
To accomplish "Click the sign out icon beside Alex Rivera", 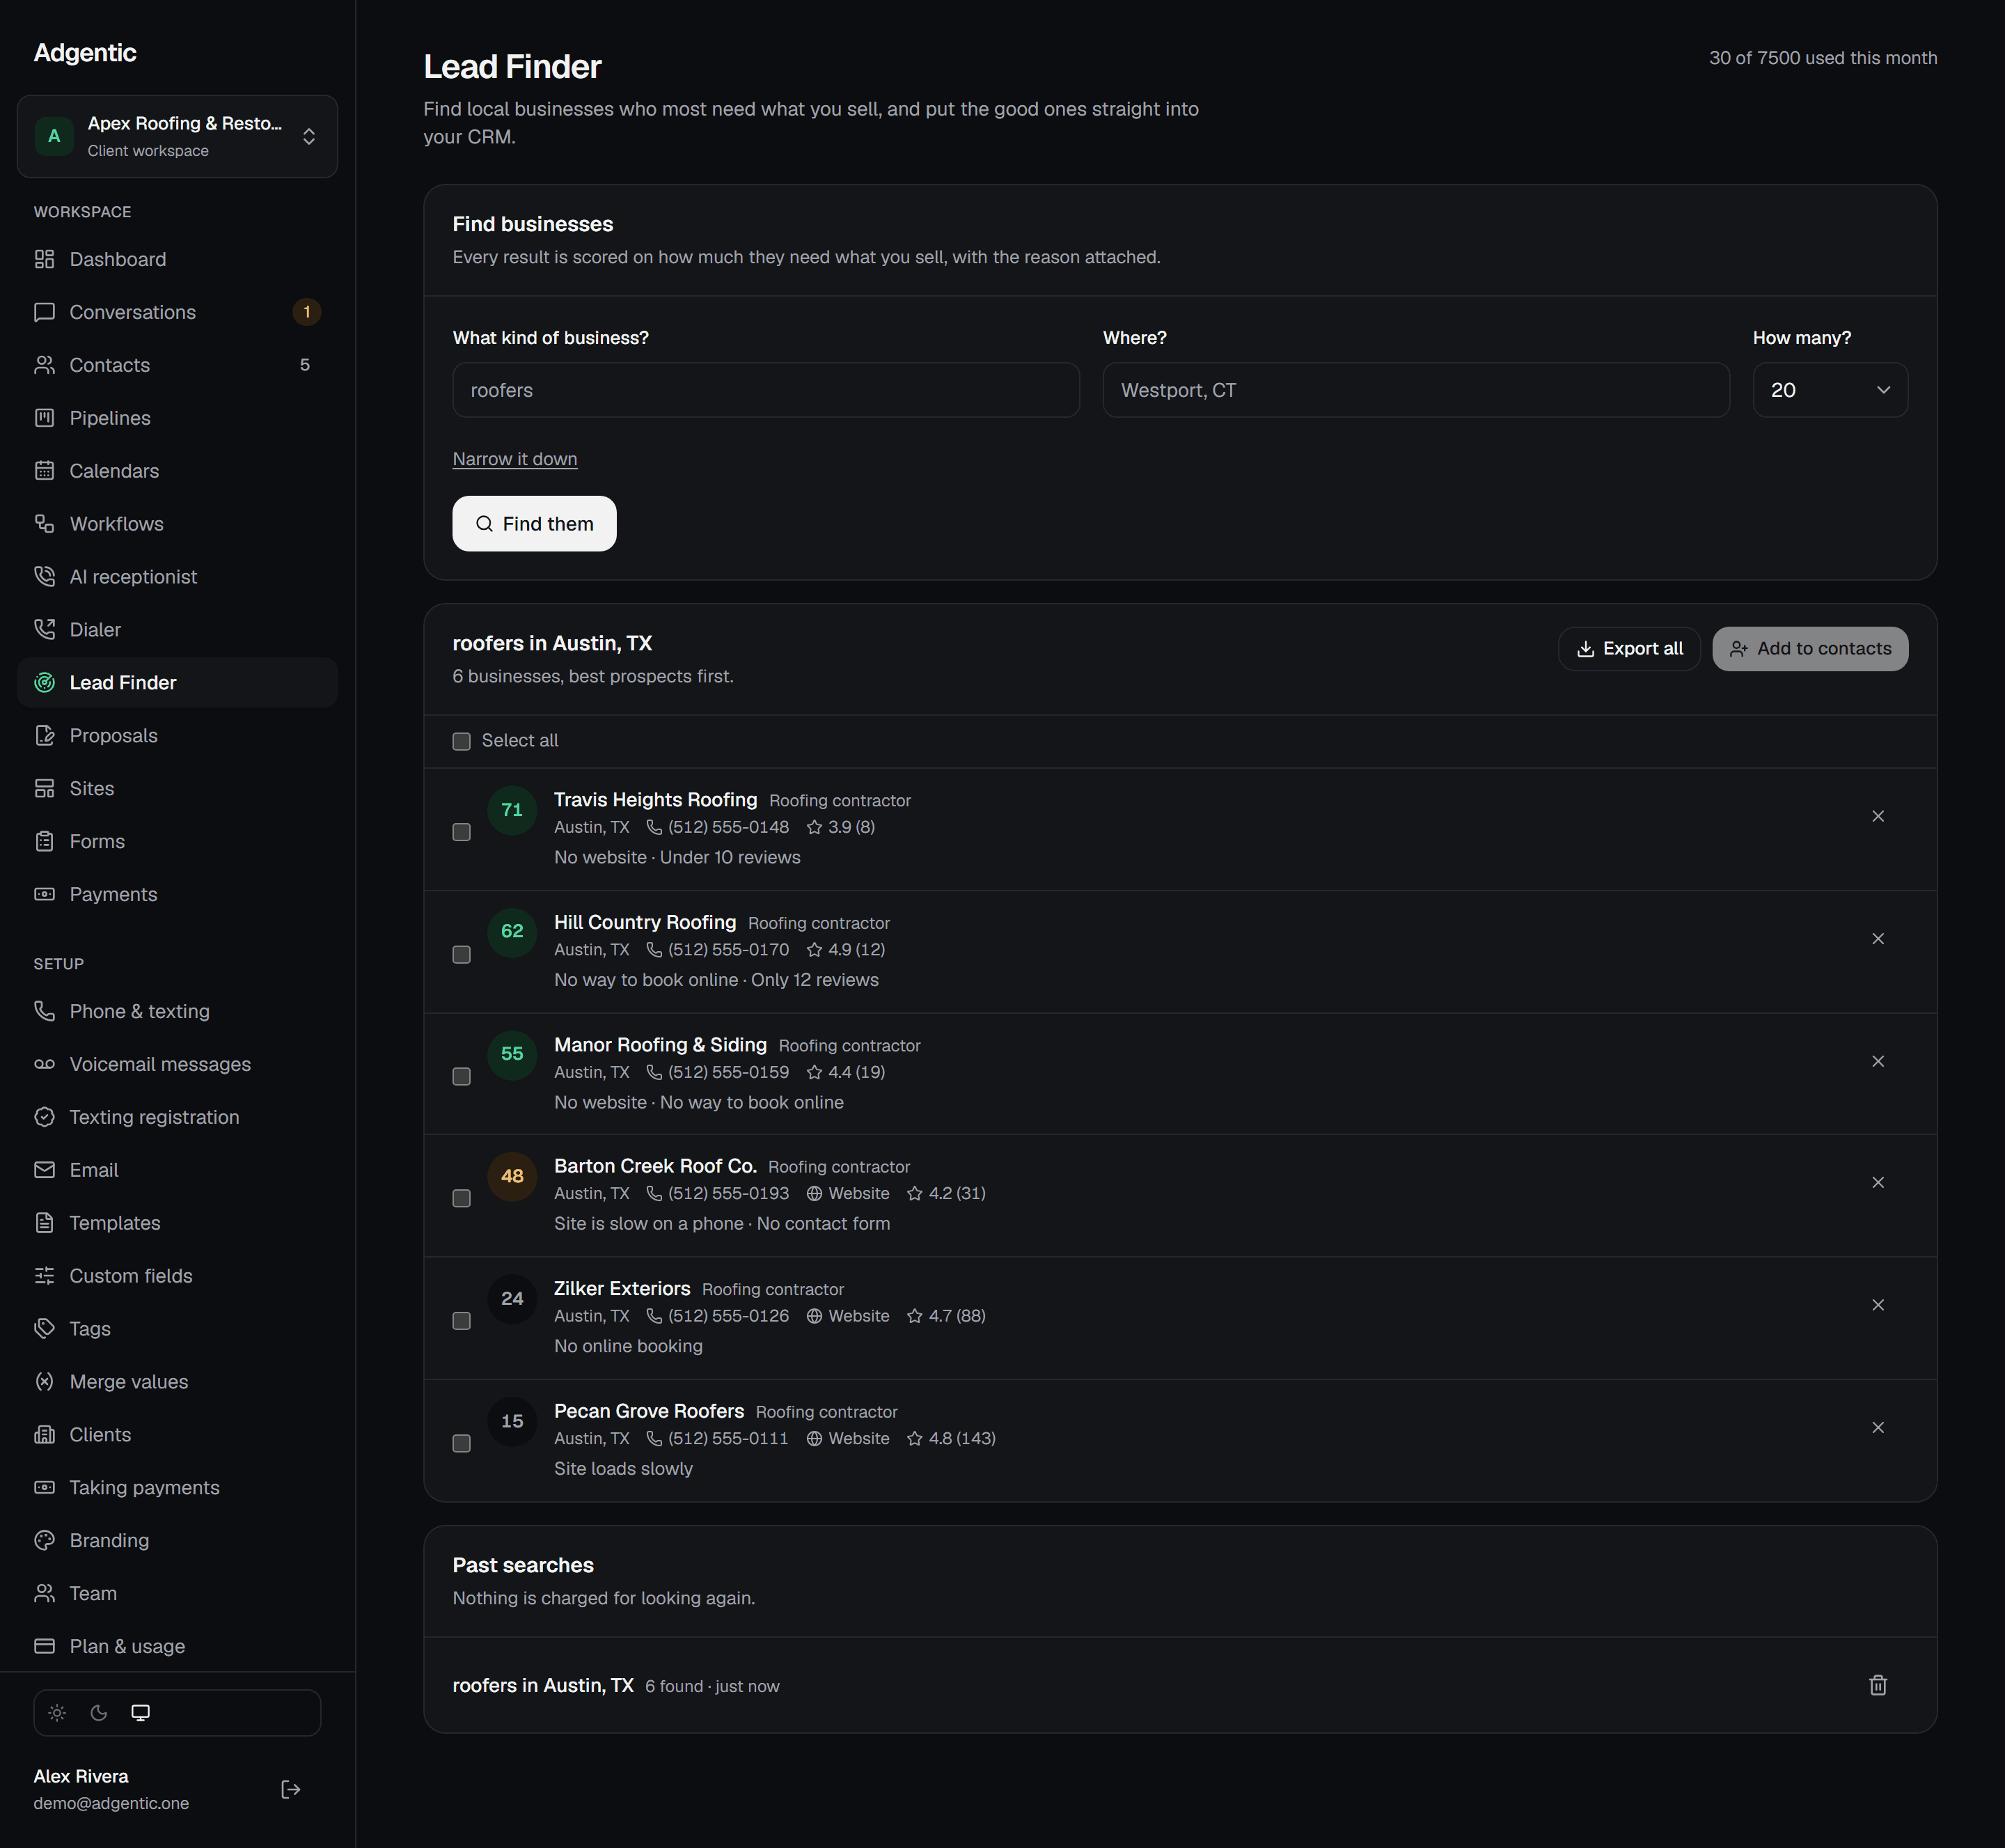I will 291,1789.
